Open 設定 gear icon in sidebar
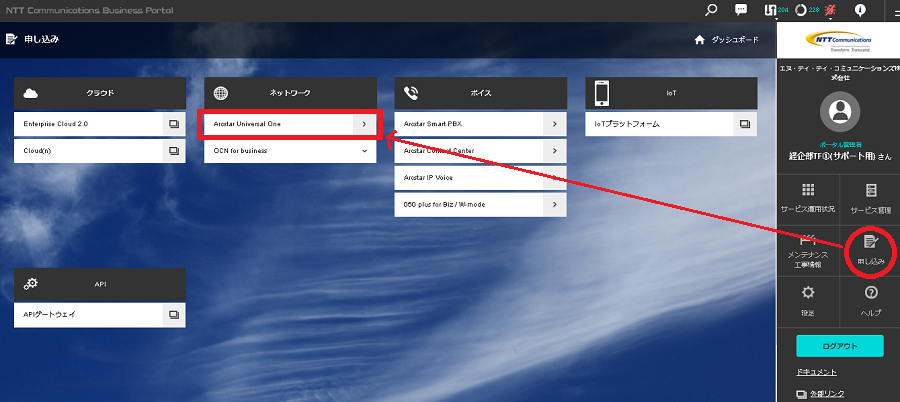Viewport: 900px width, 402px height. pyautogui.click(x=808, y=299)
